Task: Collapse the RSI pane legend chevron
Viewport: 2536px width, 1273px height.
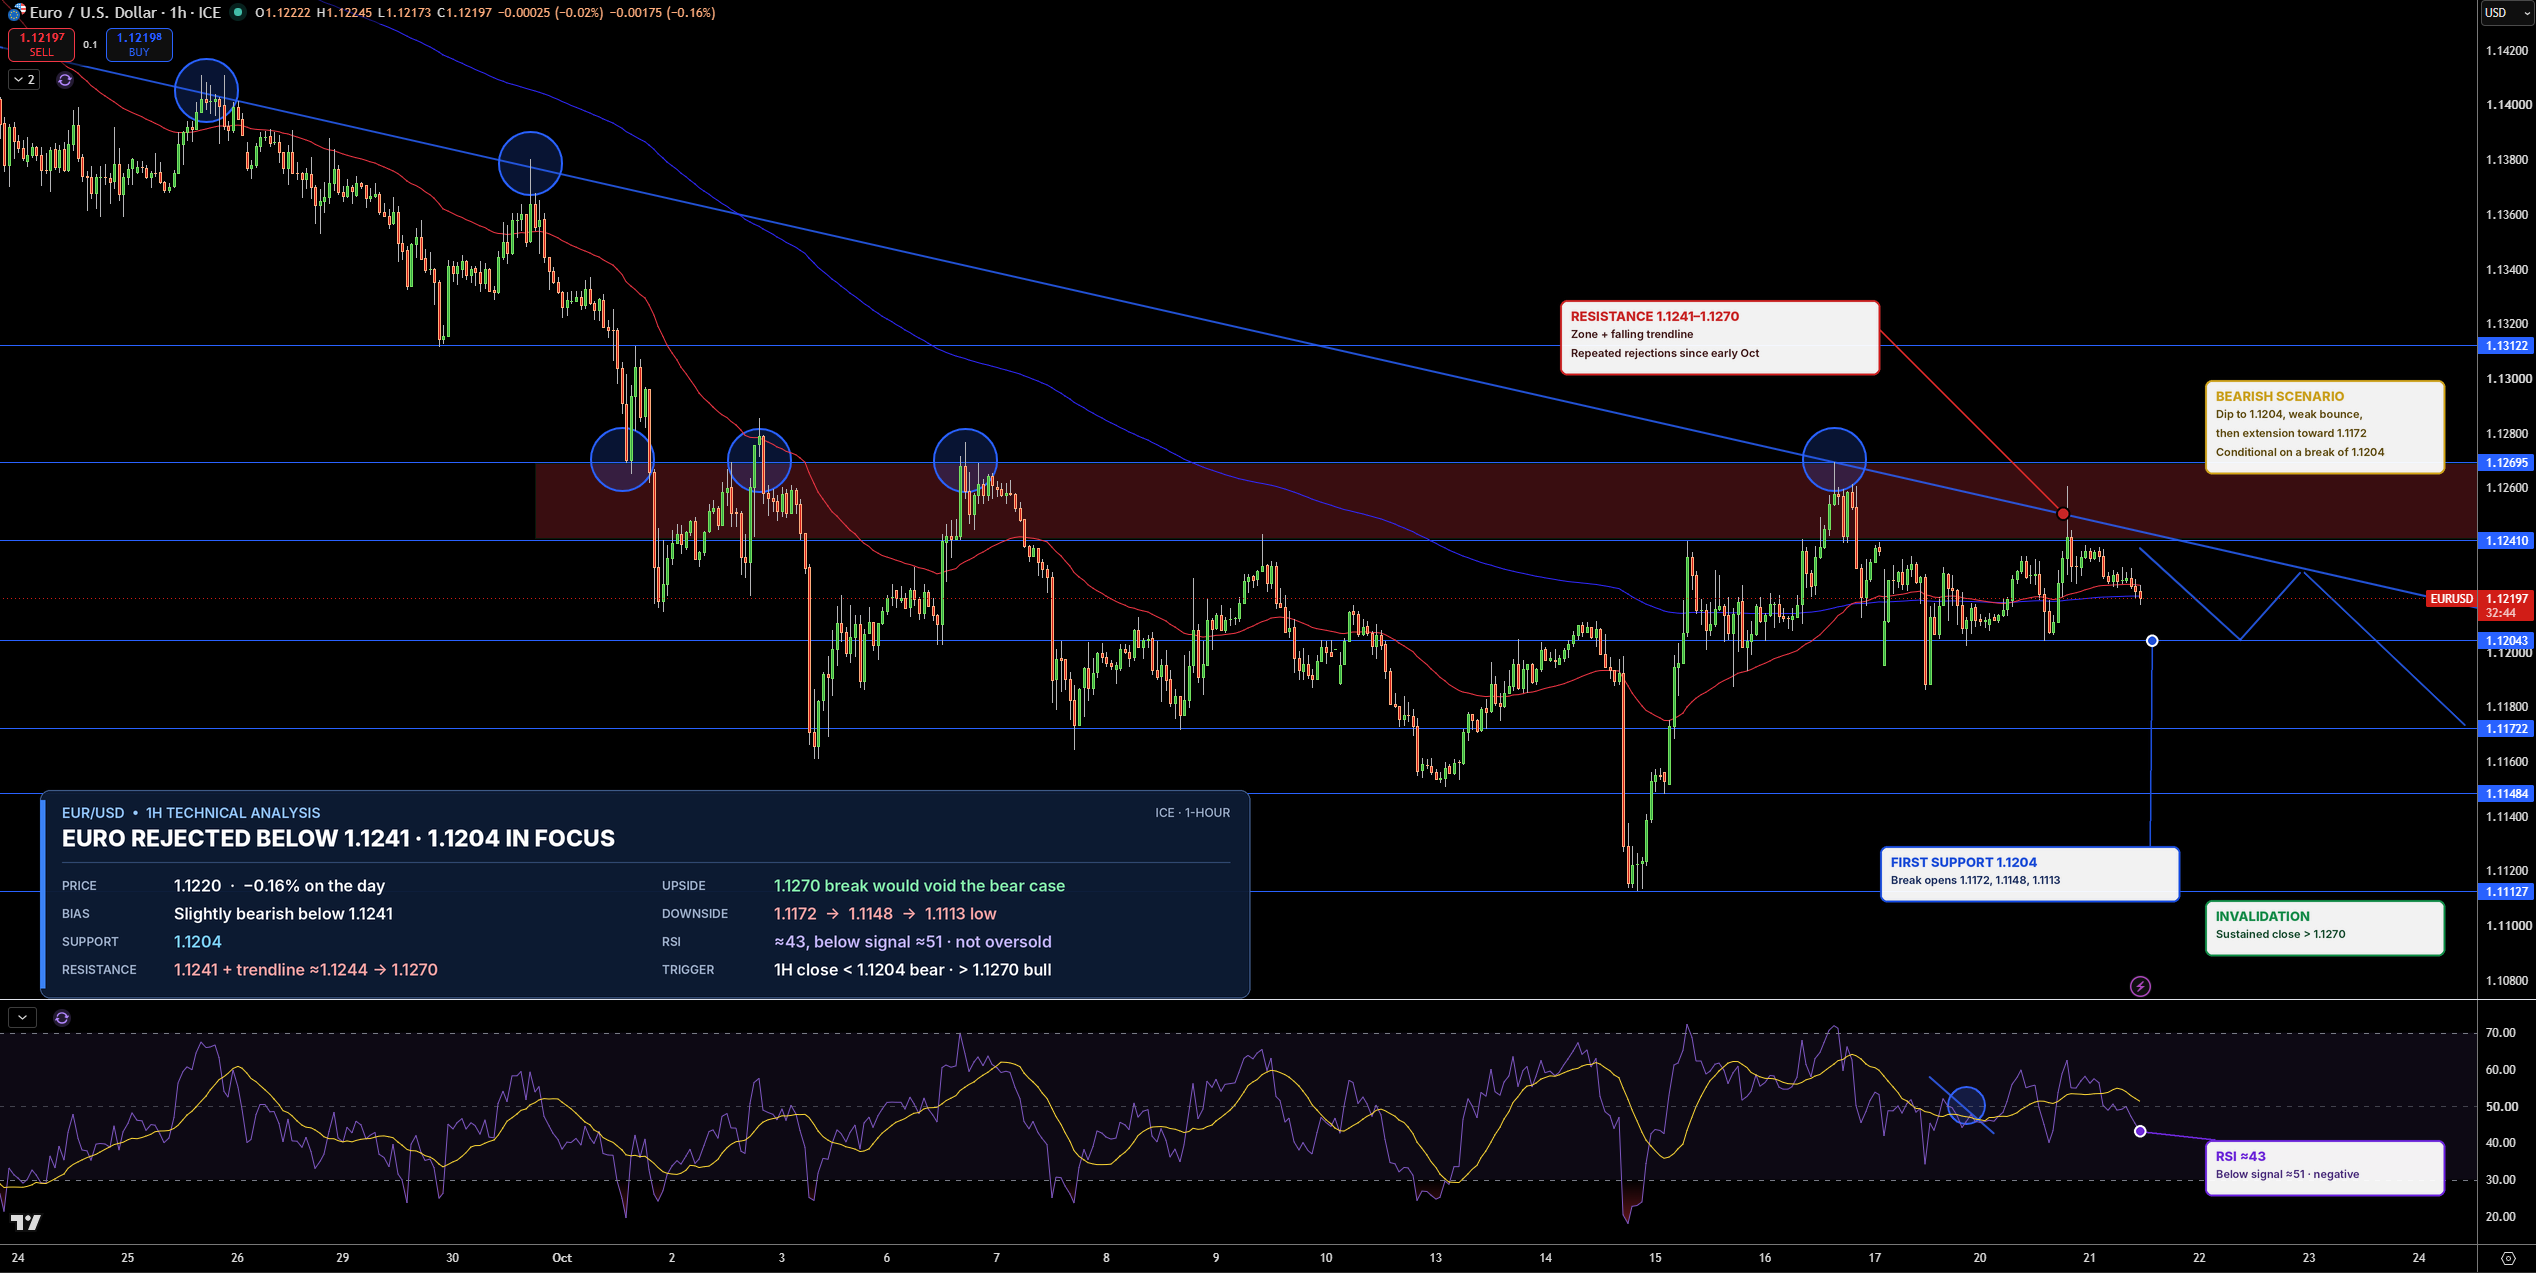Action: pyautogui.click(x=22, y=1018)
